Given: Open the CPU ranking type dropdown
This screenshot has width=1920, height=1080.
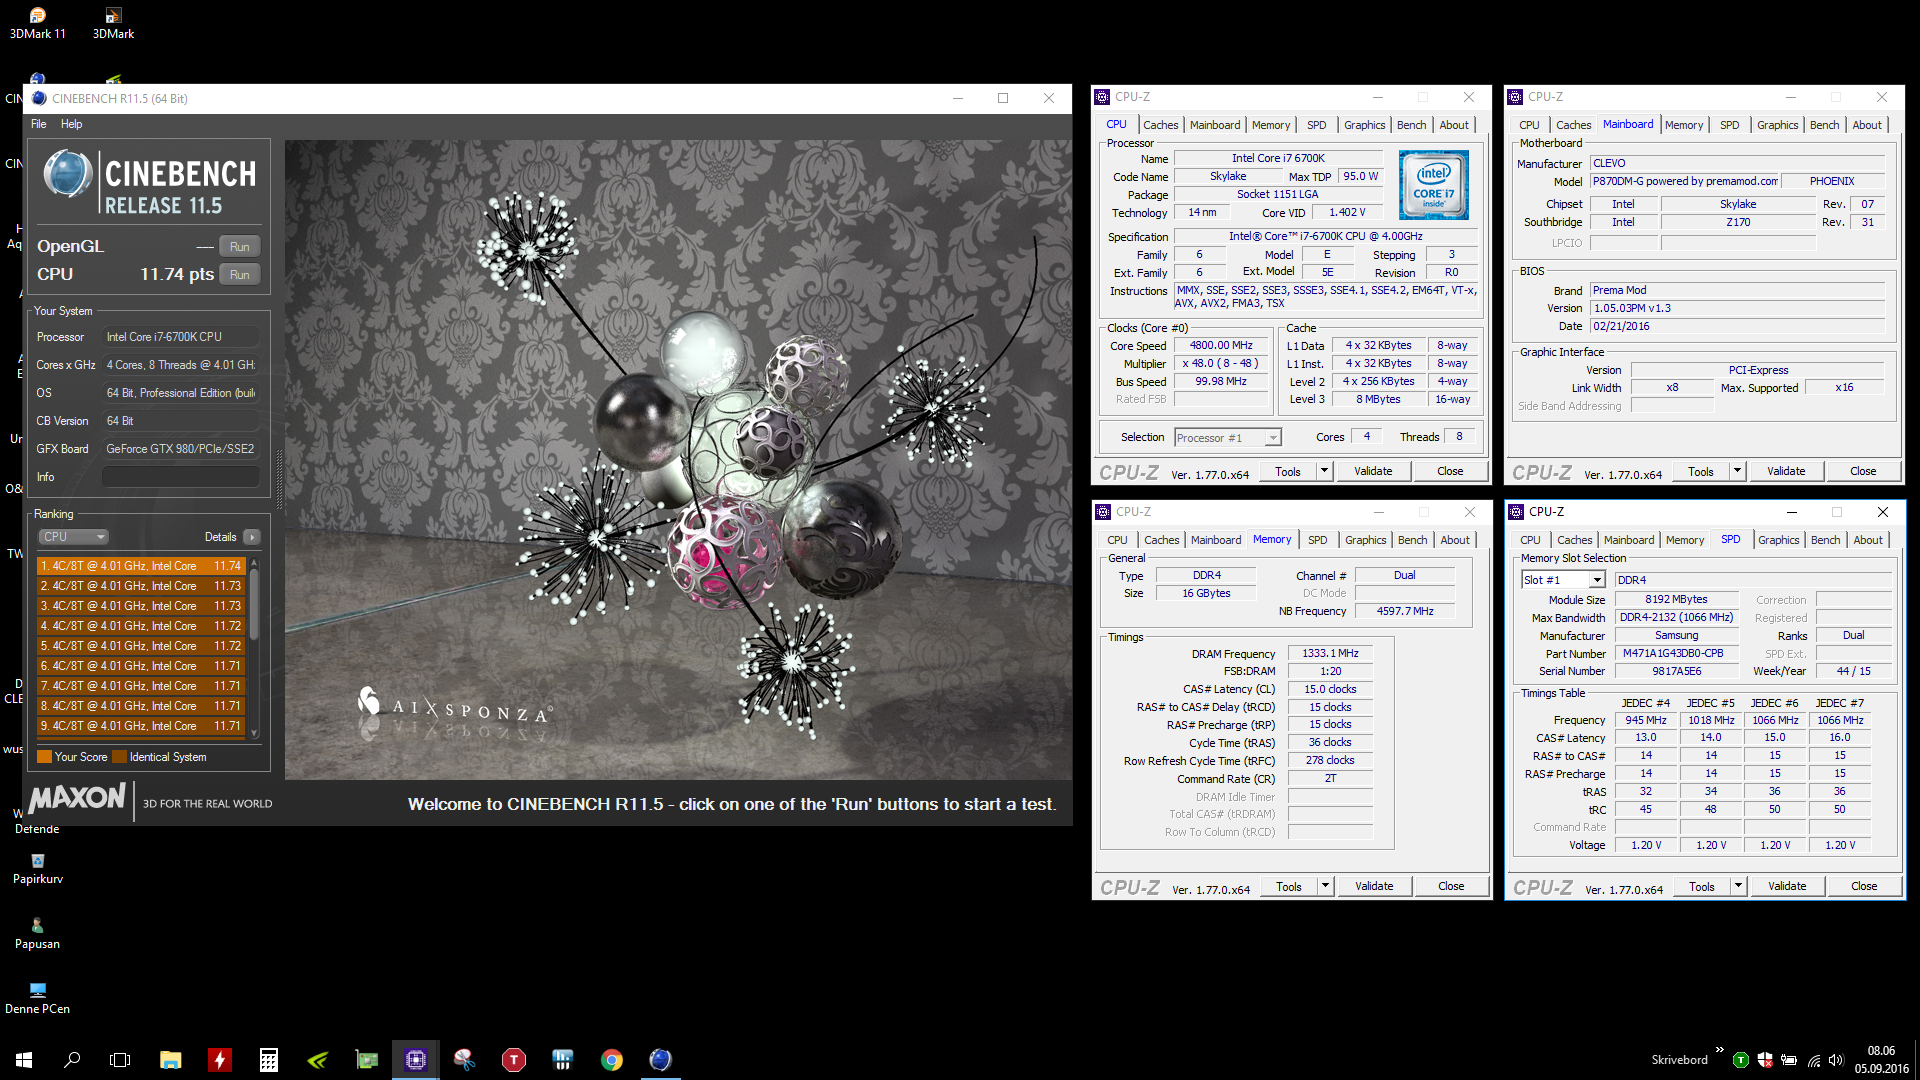Looking at the screenshot, I should [x=73, y=537].
